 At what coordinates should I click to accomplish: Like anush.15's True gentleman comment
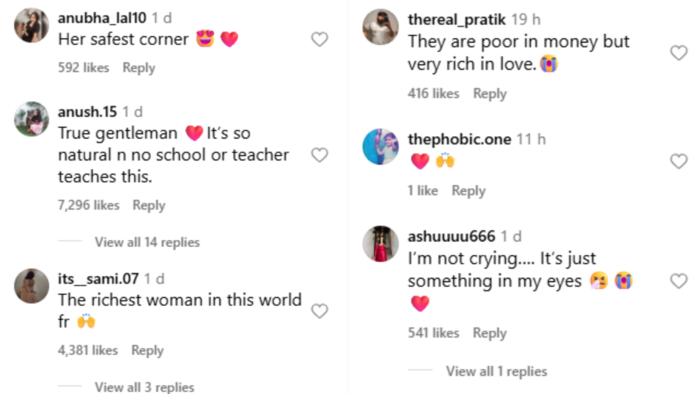pos(320,155)
